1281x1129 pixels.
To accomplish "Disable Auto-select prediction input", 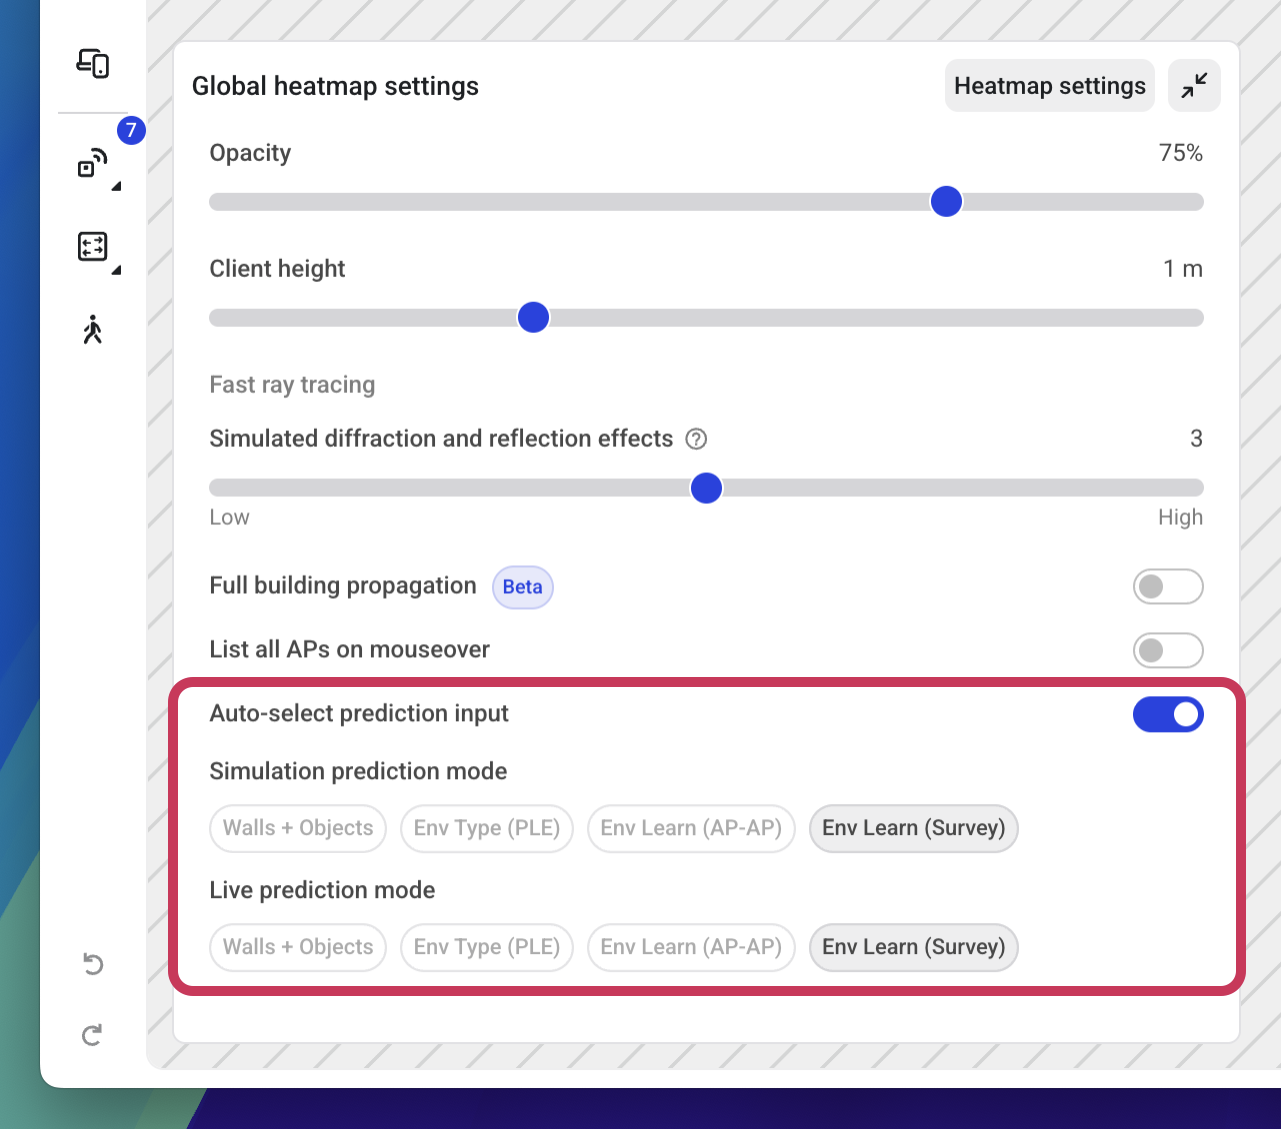I will coord(1167,715).
